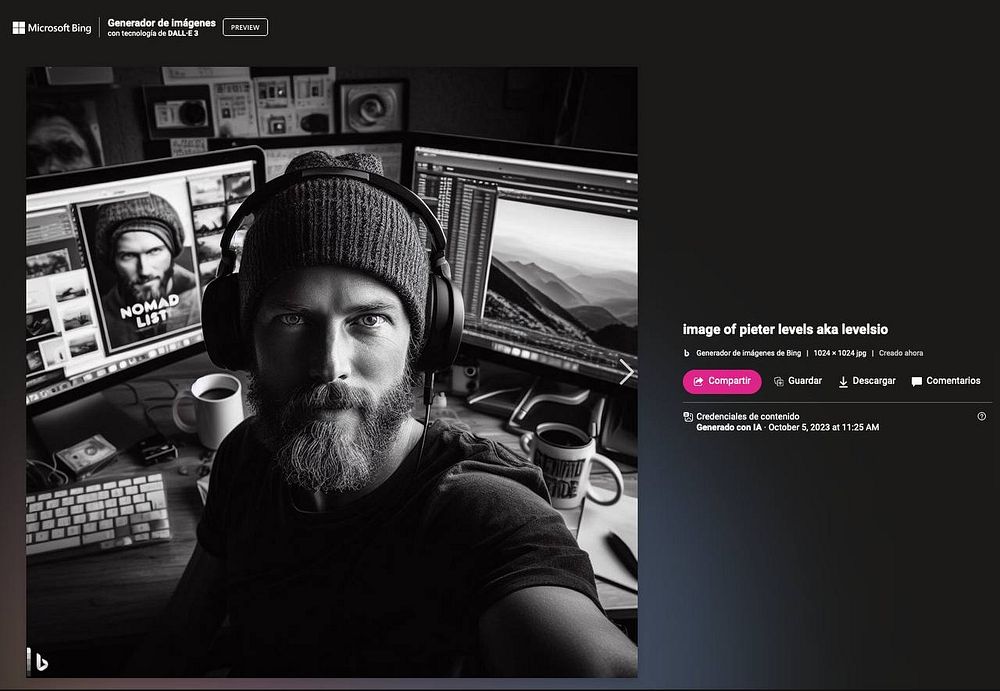
Task: Open Comentarios feedback
Action: [x=946, y=381]
